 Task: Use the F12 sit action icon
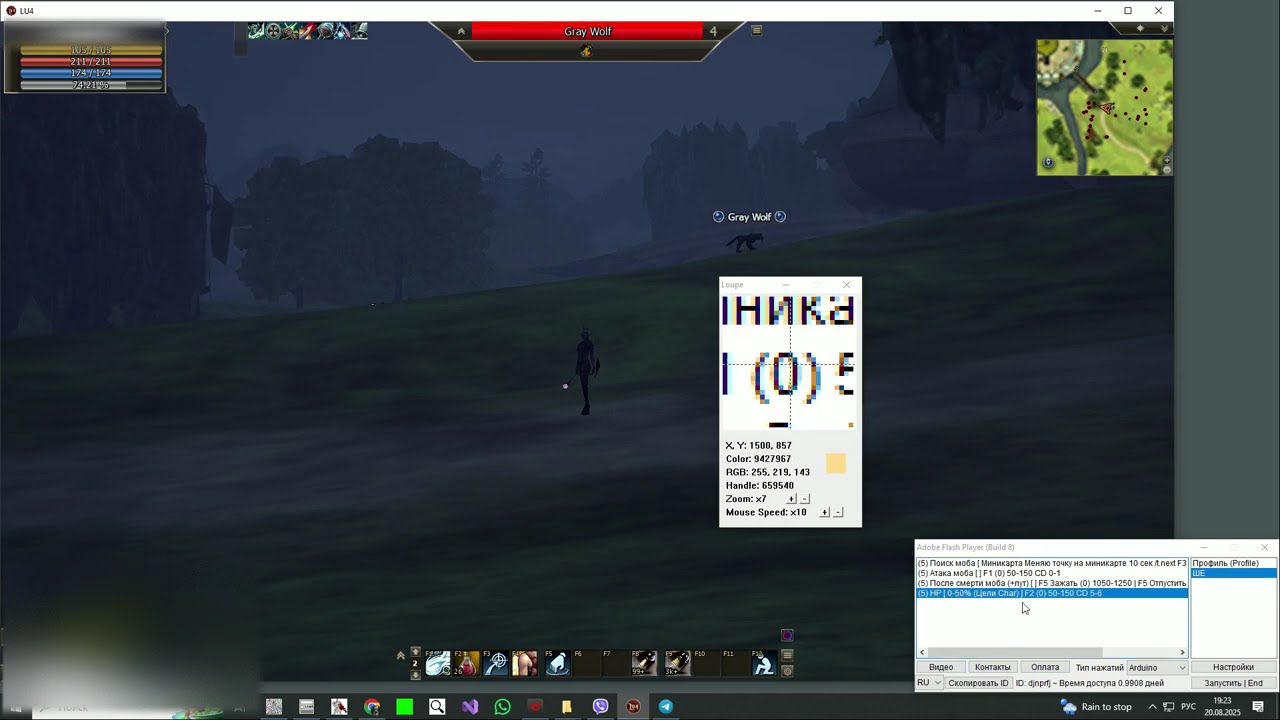(764, 663)
